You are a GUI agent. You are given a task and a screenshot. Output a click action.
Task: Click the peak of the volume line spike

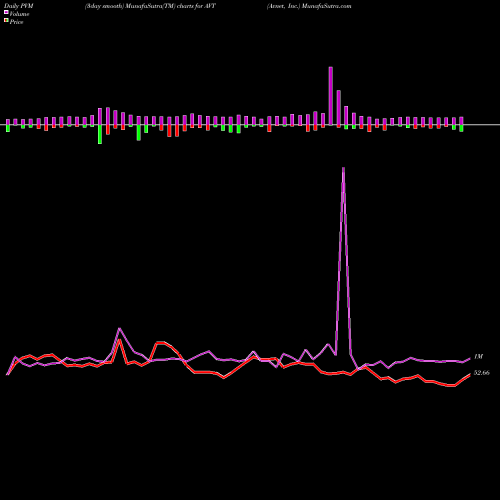[x=343, y=168]
